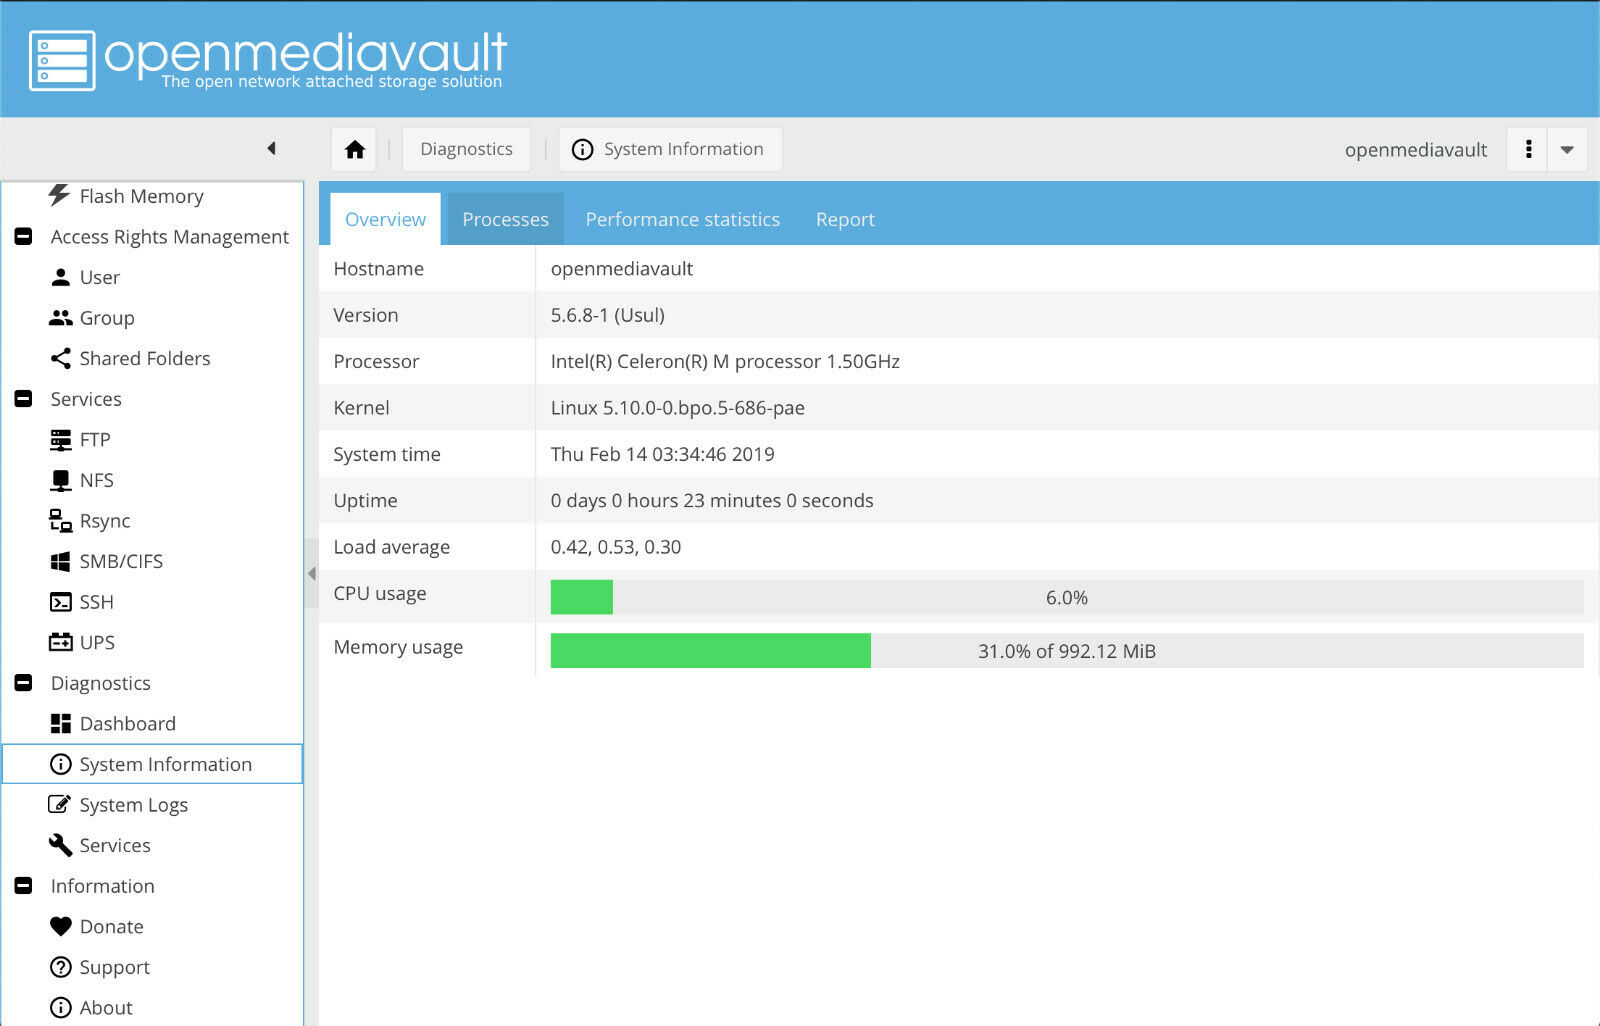This screenshot has height=1026, width=1600.
Task: Open the three-dots options menu
Action: [1527, 149]
